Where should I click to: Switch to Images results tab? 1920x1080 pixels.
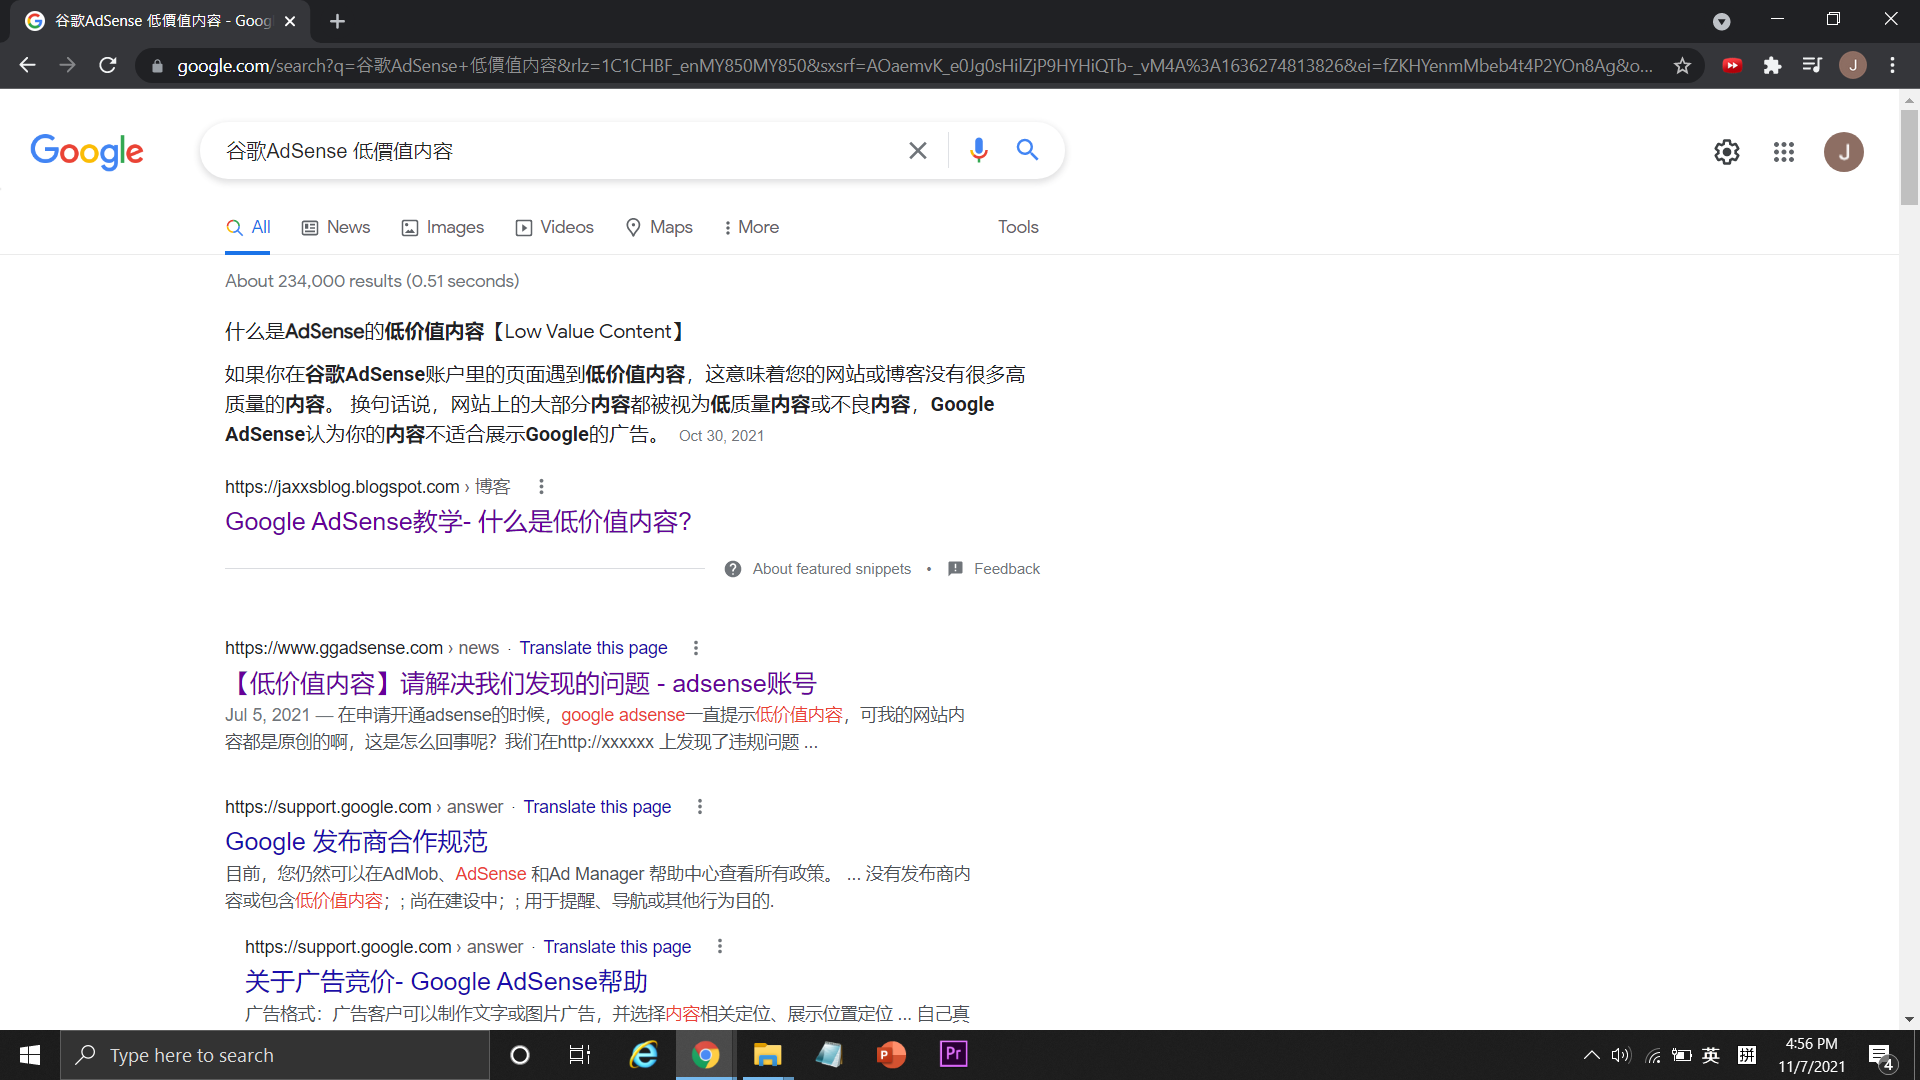[442, 228]
